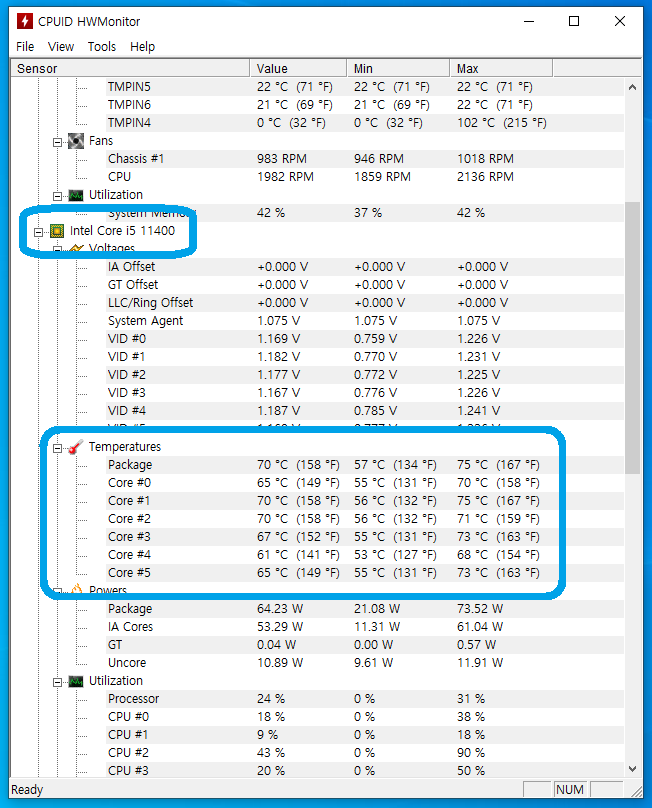Click the Temperatures thermometer icon
The height and width of the screenshot is (808, 652).
(76, 447)
